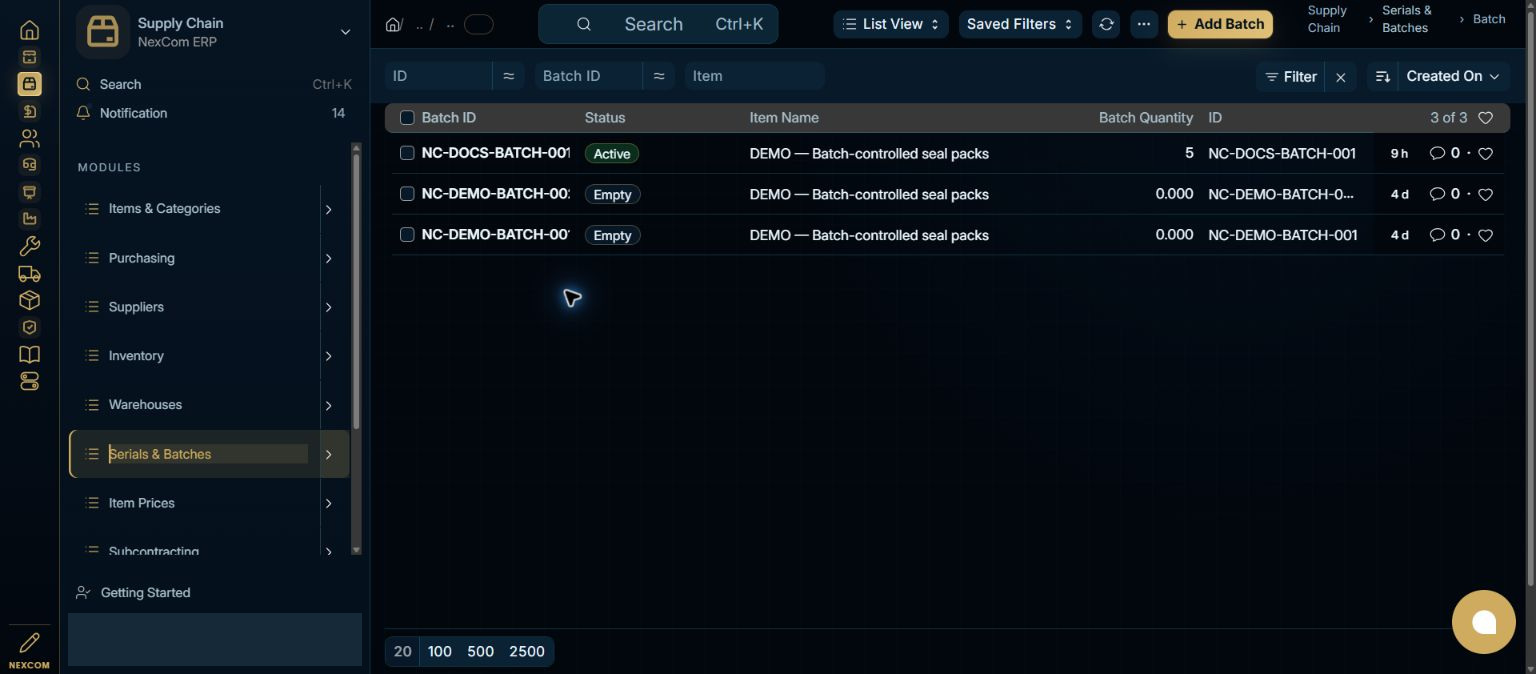Viewport: 1536px width, 674px height.
Task: Click the NEXCOM pencil edit icon
Action: click(29, 643)
